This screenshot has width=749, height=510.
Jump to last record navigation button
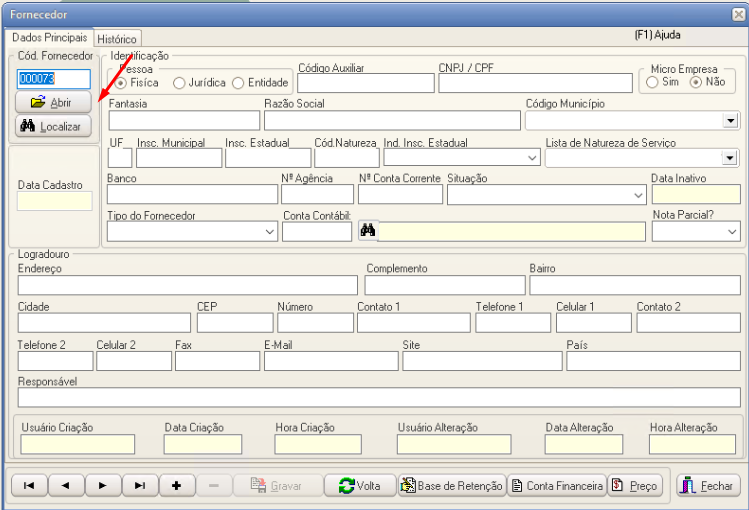(x=139, y=485)
